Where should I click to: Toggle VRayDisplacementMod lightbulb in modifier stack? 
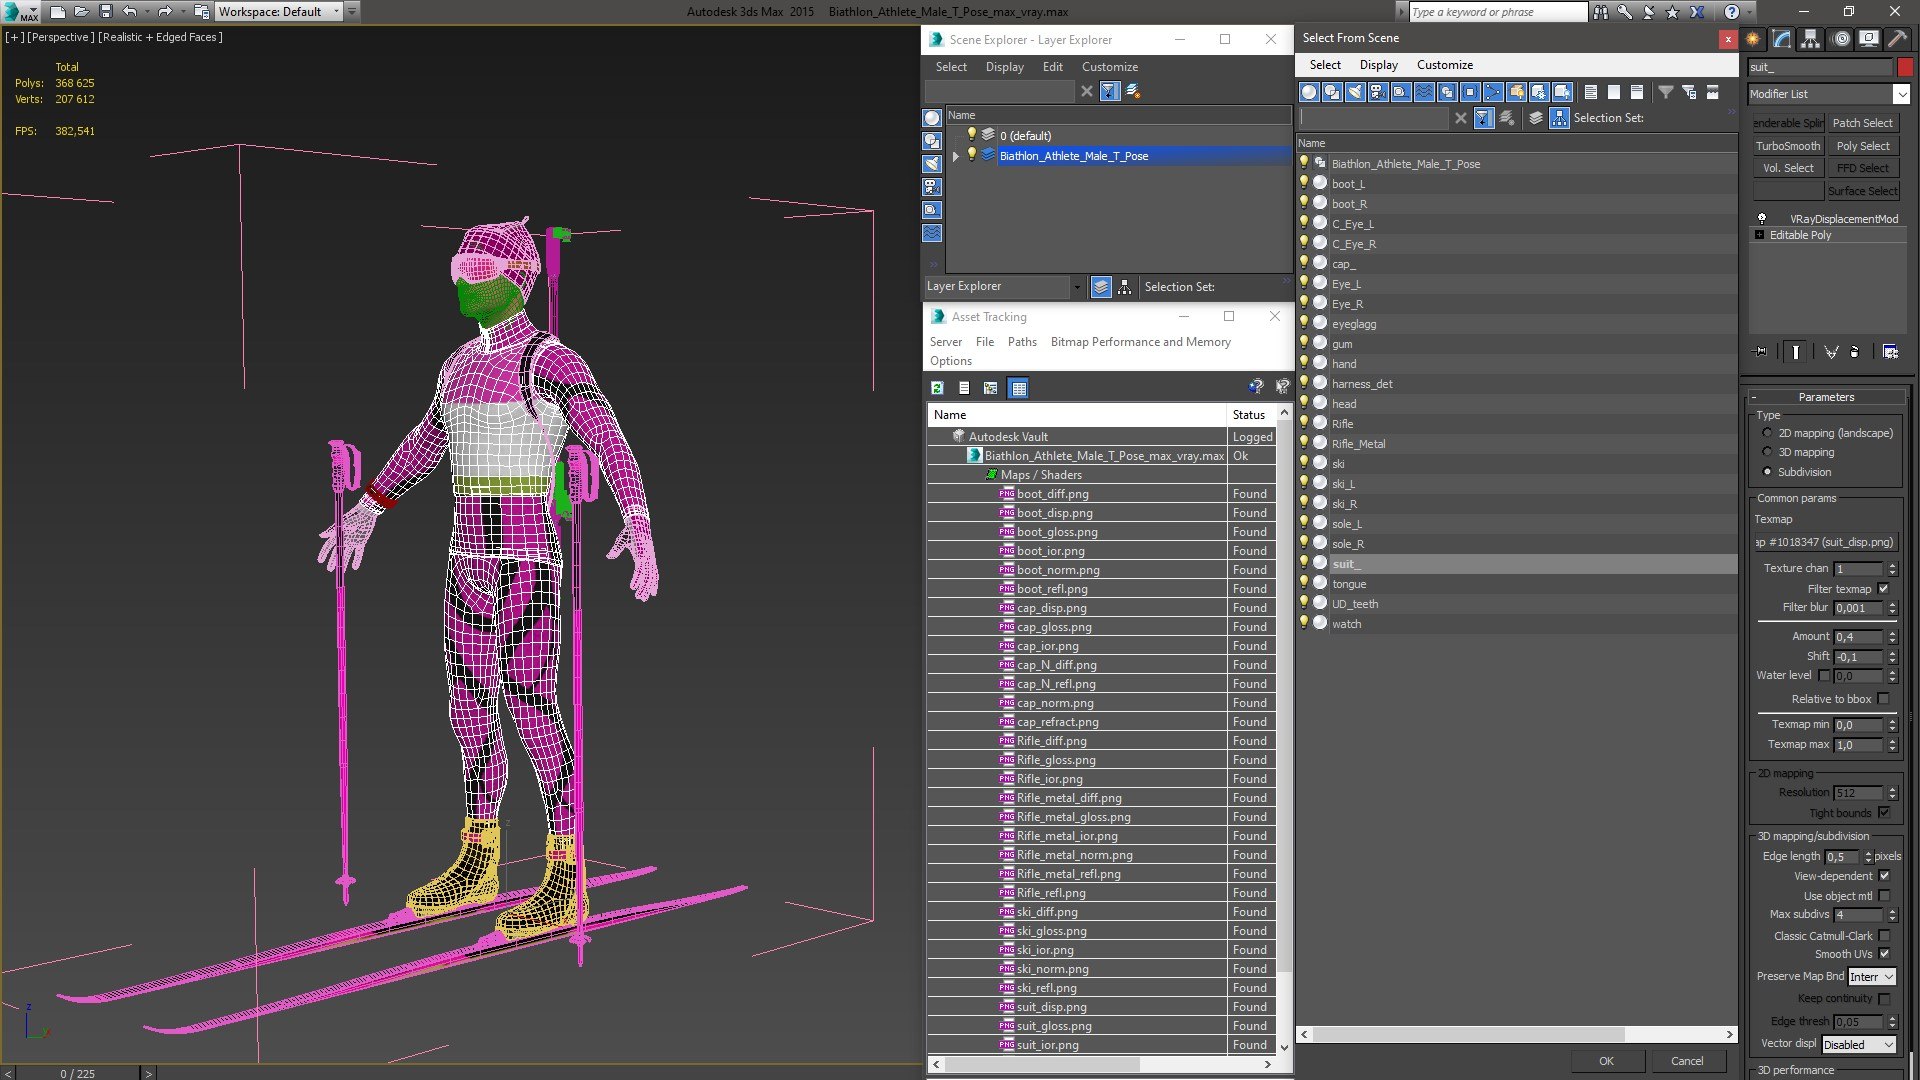click(x=1762, y=219)
